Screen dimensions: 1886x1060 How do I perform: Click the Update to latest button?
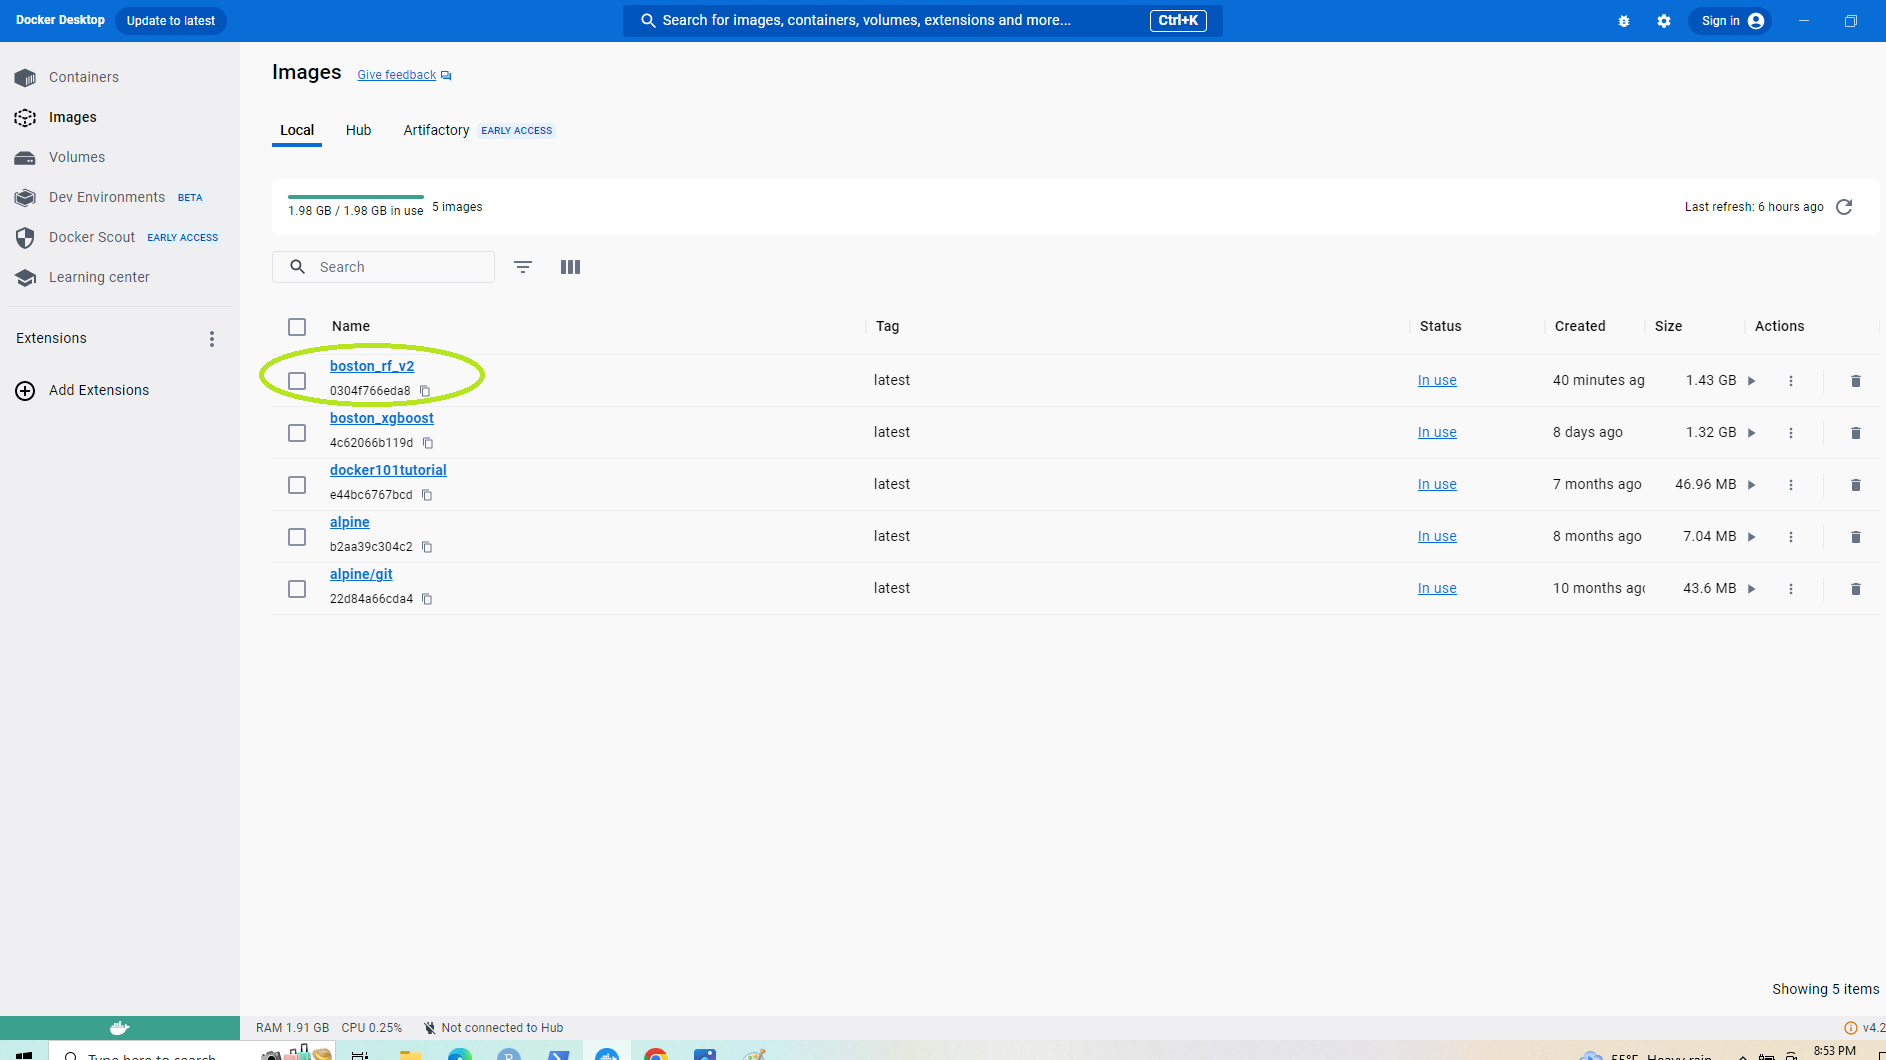[x=170, y=21]
